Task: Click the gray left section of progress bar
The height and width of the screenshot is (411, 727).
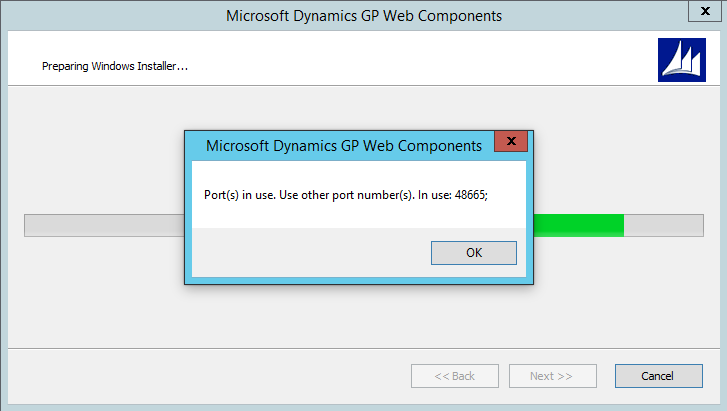Action: coord(100,225)
